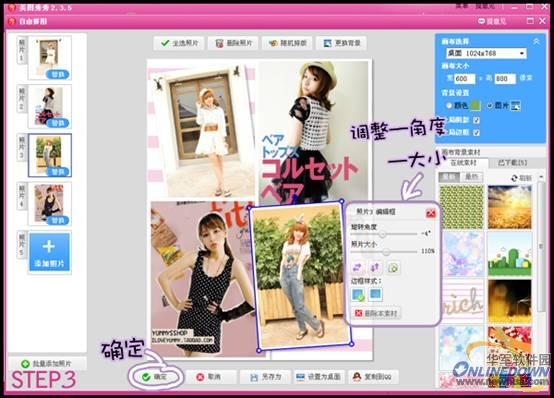The image size is (554, 398).
Task: Click the canvas height field showing 800
Action: pyautogui.click(x=505, y=78)
